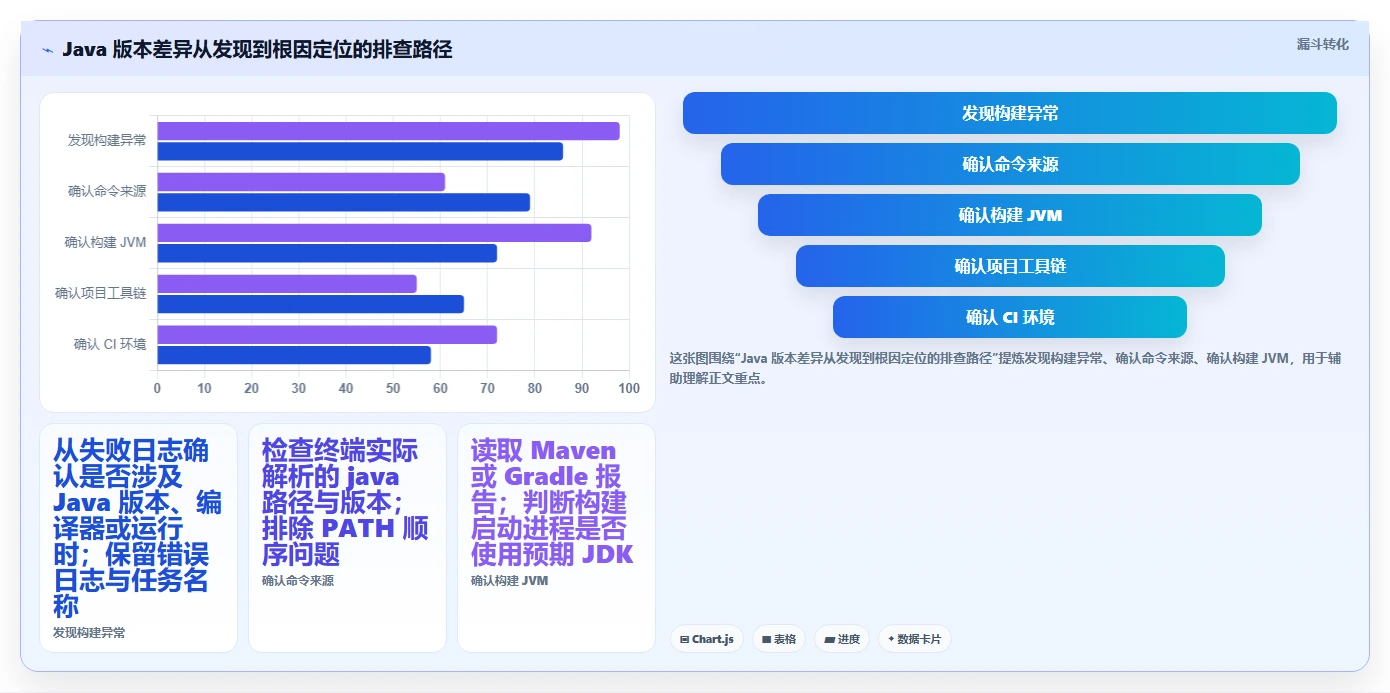Click the lightning icon beside the title
The image size is (1390, 693).
(x=48, y=50)
